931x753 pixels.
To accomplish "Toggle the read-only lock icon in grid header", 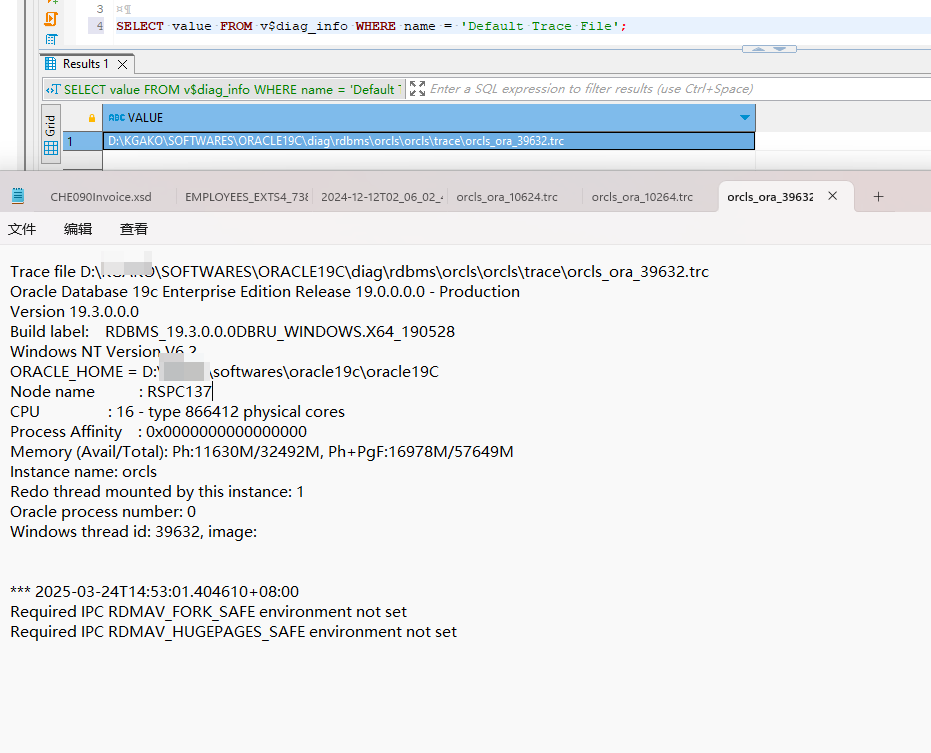I will 91,118.
